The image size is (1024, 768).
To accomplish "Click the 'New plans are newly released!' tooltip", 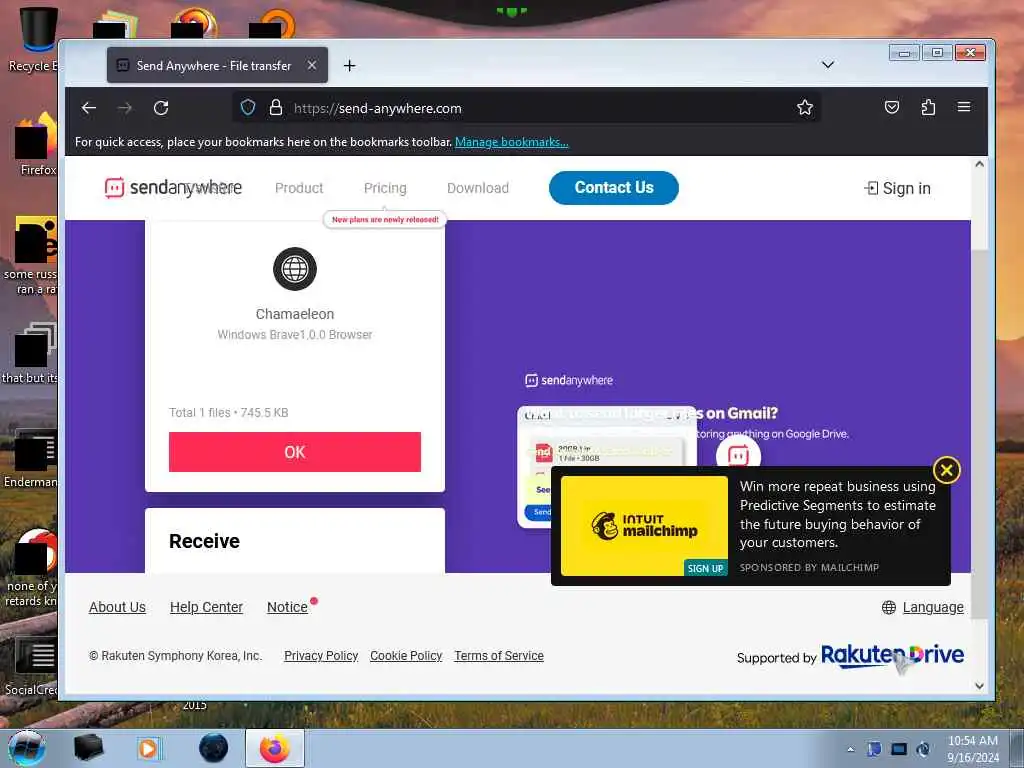I will 385,219.
